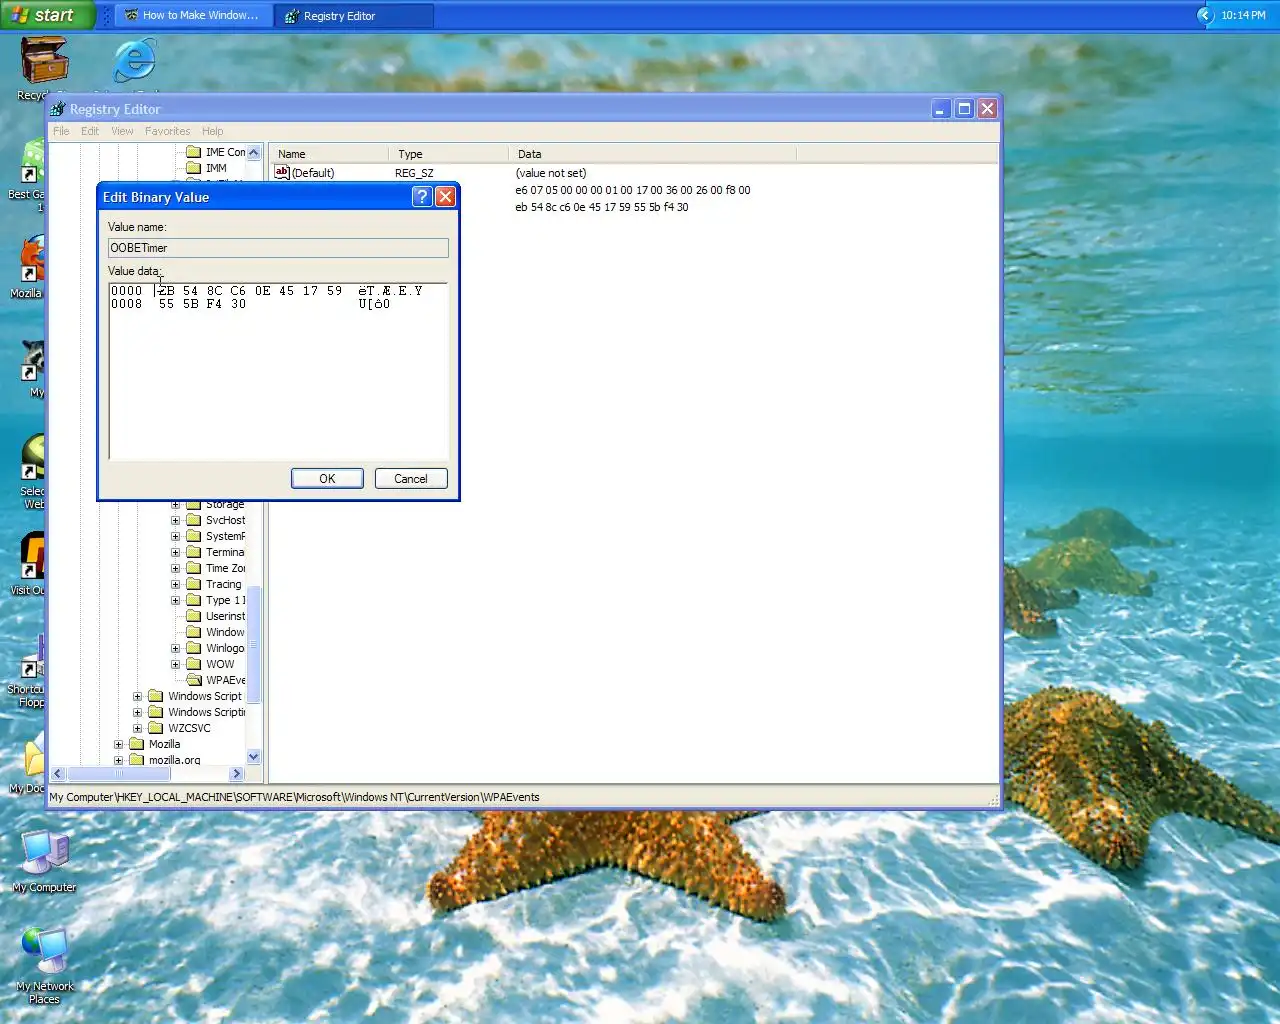The width and height of the screenshot is (1280, 1024).
Task: Expand the Termina tree node
Action: coord(176,552)
